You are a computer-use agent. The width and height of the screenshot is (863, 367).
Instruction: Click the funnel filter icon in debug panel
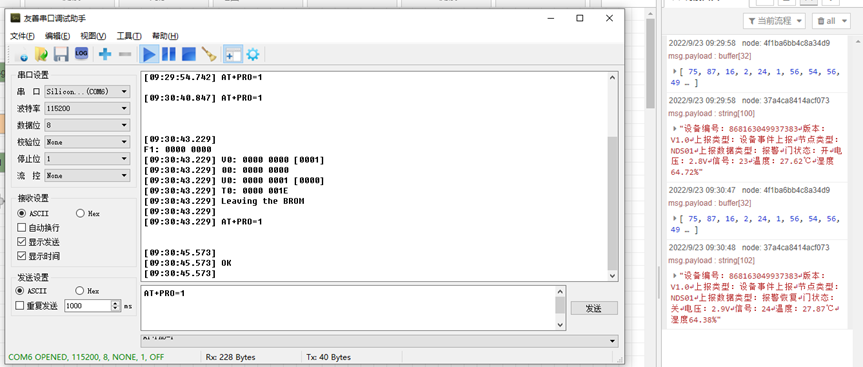click(x=751, y=21)
